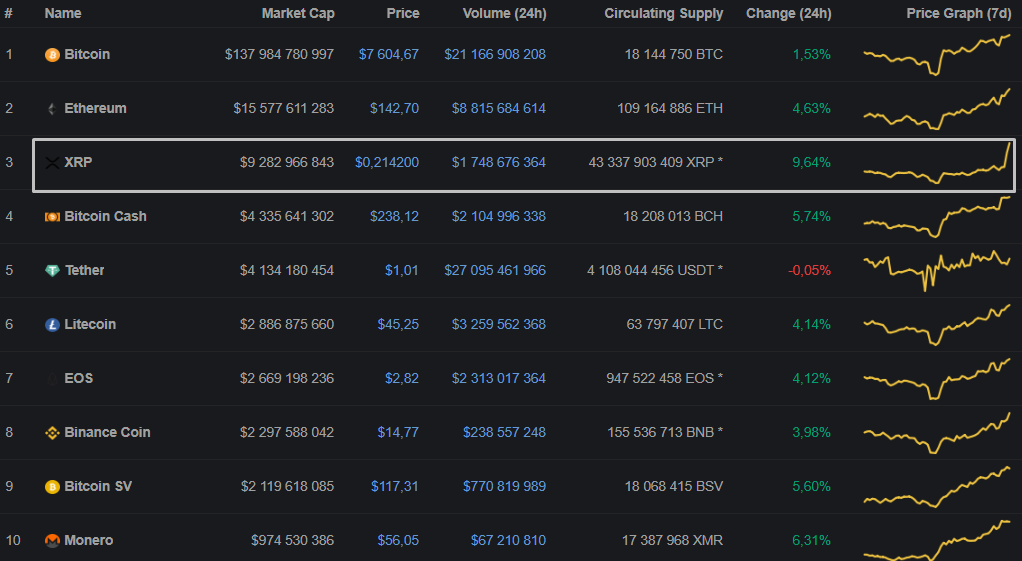Open Tether 7-day price graph
Image resolution: width=1022 pixels, height=561 pixels.
click(937, 270)
